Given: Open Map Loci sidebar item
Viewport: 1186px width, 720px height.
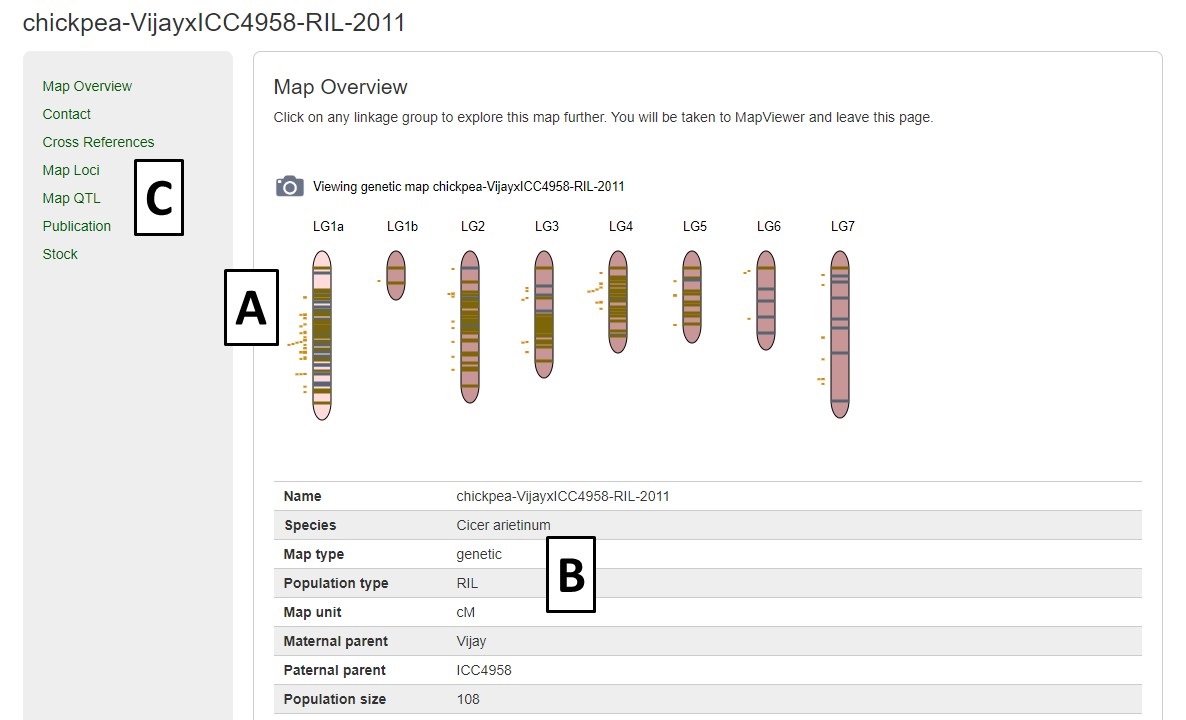Looking at the screenshot, I should (x=71, y=170).
